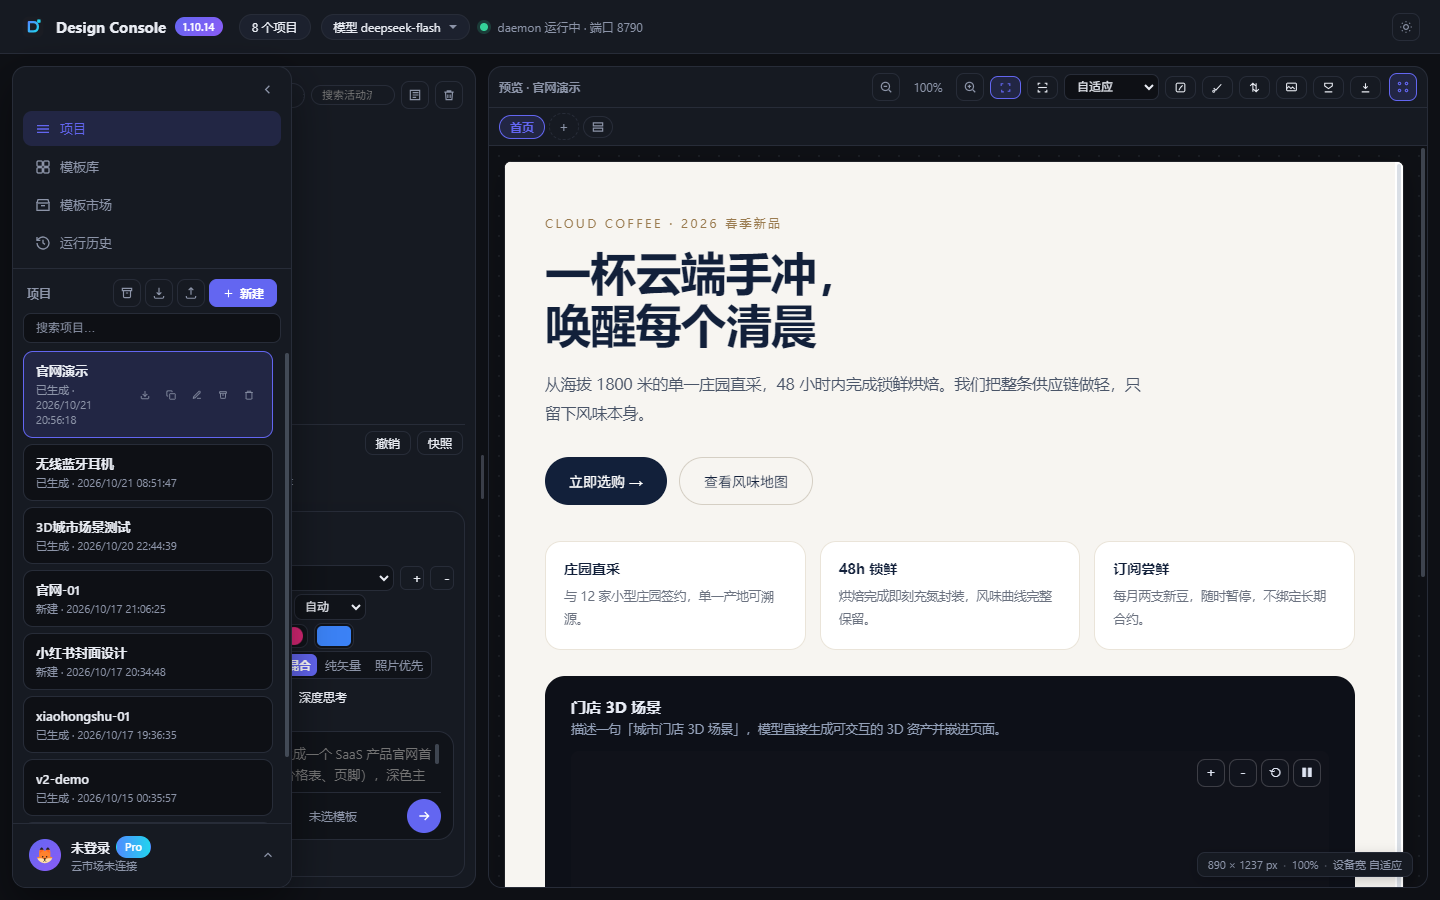Open the 模板市场 sidebar menu item
1440x900 pixels.
(152, 205)
